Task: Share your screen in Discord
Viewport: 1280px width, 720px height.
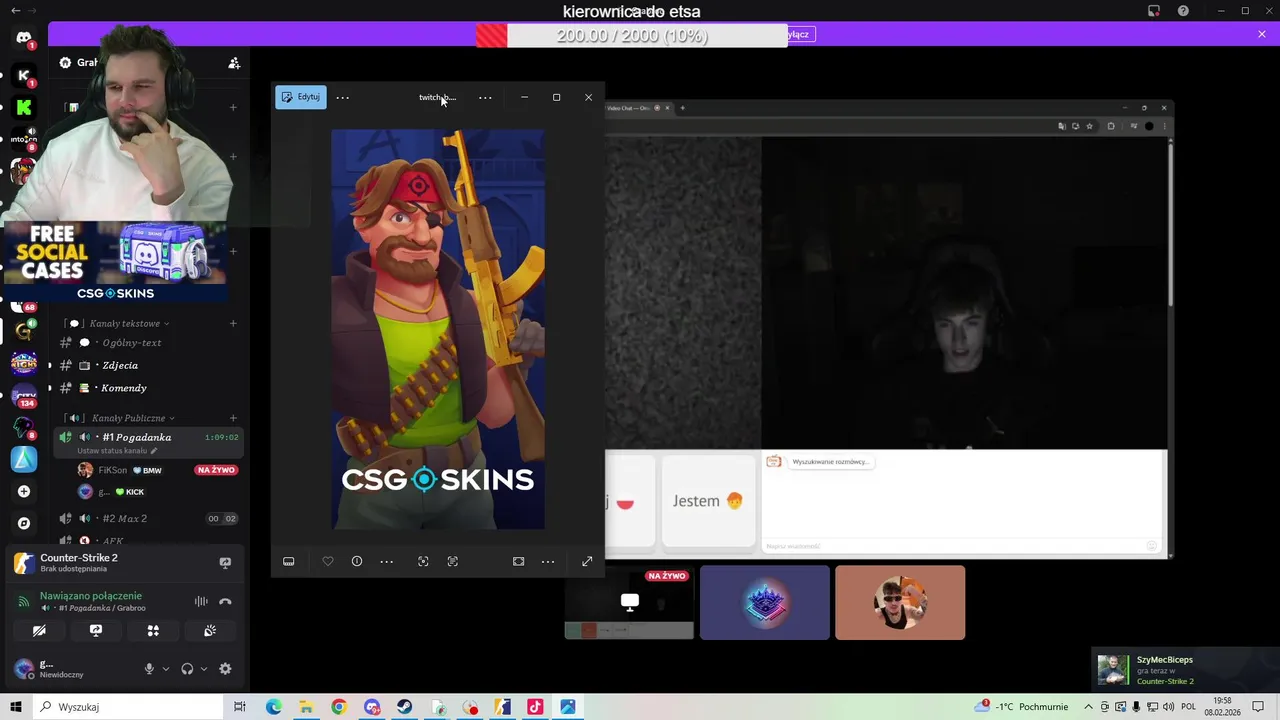Action: click(x=96, y=631)
